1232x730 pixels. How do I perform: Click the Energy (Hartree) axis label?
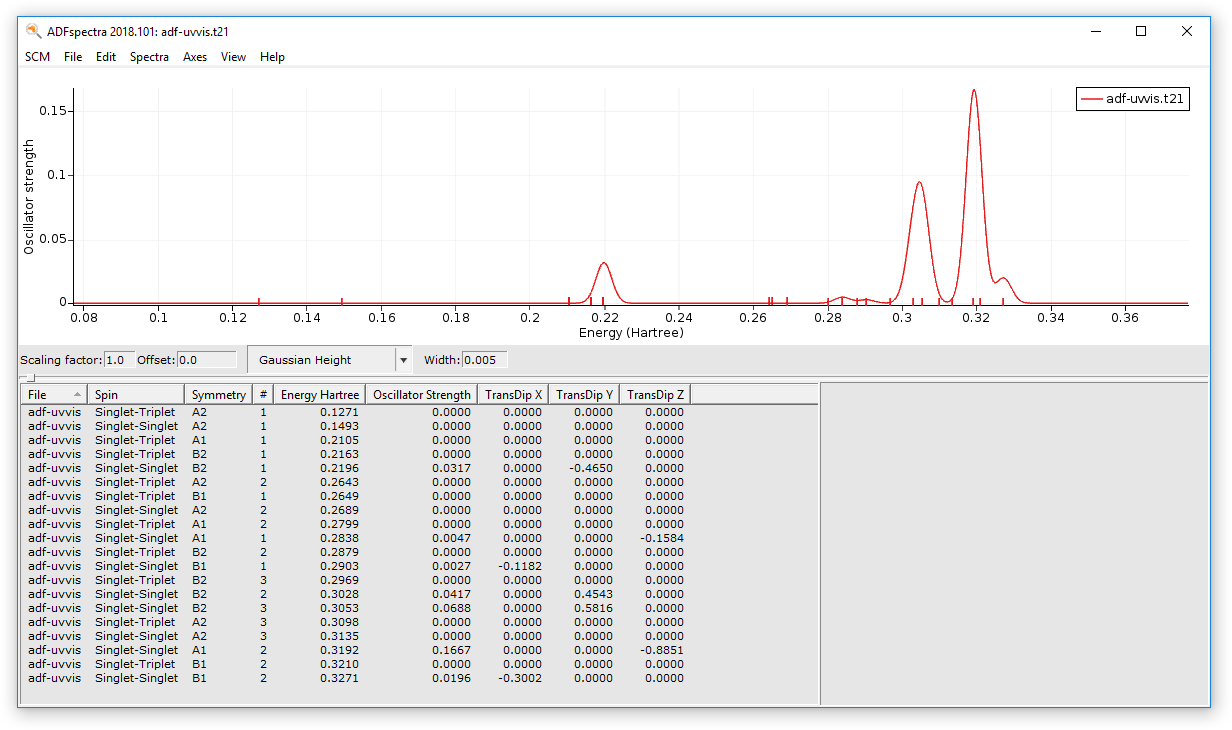click(631, 332)
